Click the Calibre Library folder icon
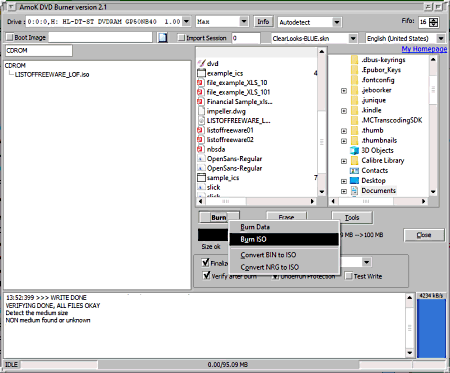The height and width of the screenshot is (373, 450). [355, 161]
